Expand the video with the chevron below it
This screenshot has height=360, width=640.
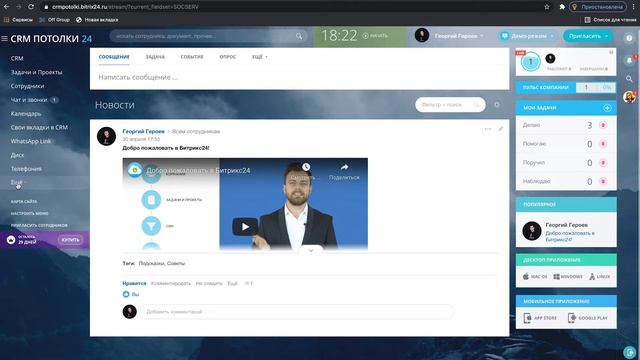tap(311, 250)
